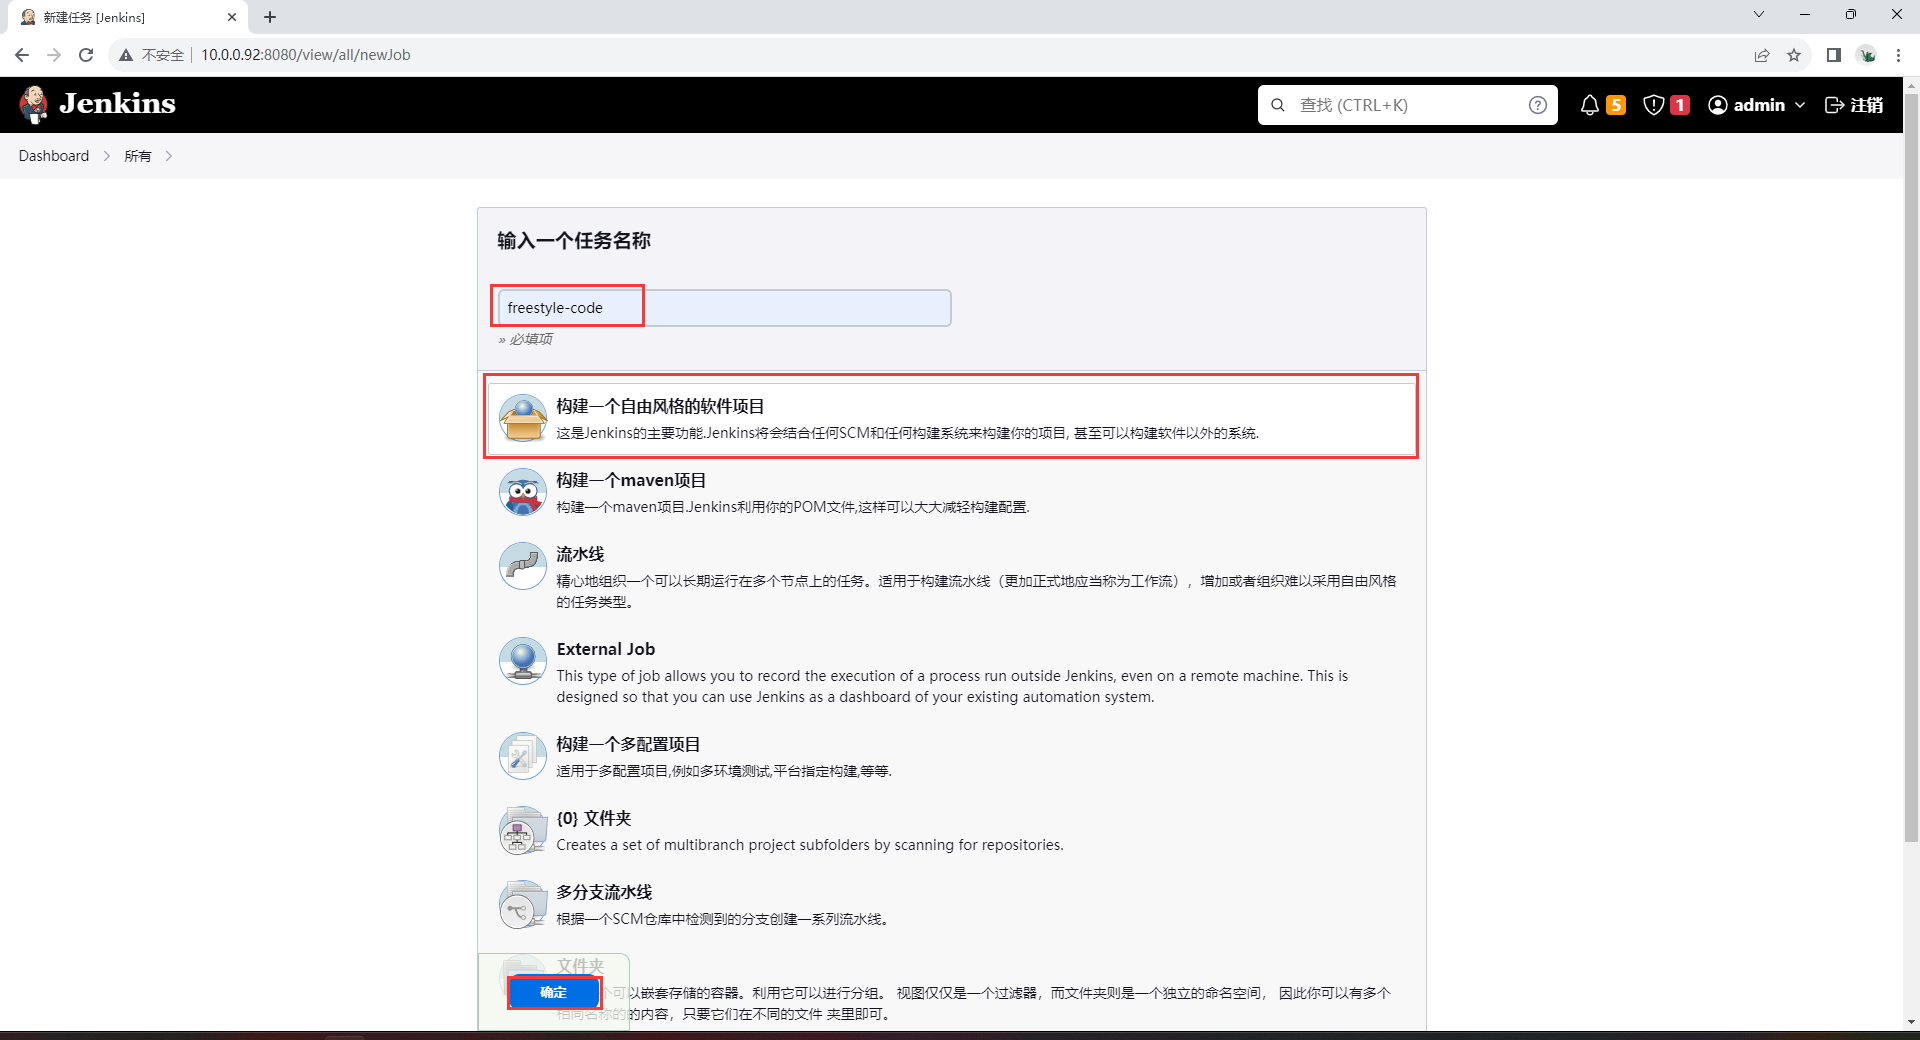Expand chevron after 所有 breadcrumb

coord(169,156)
